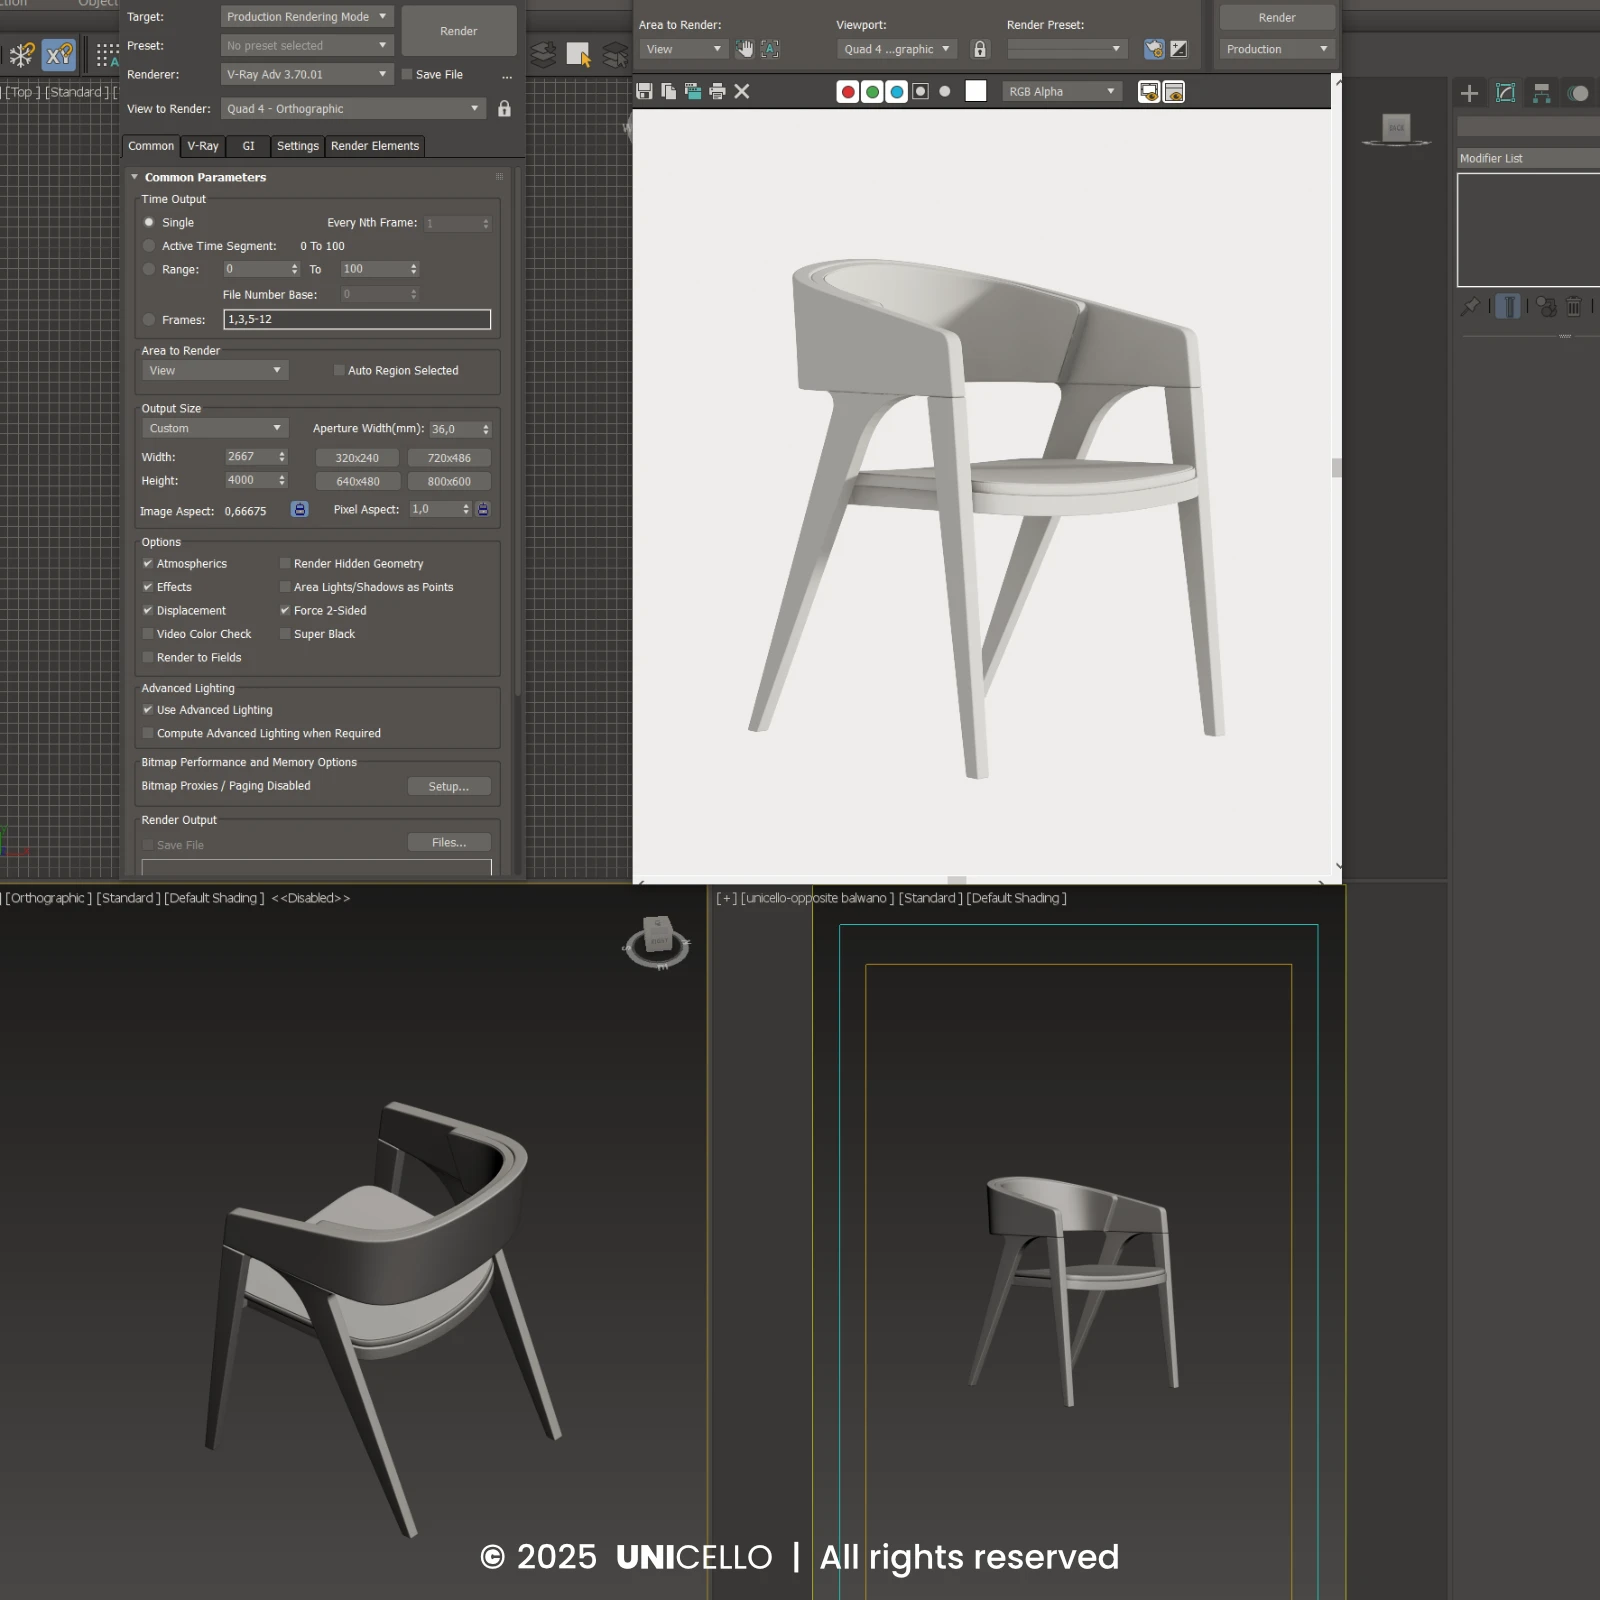1600x1600 pixels.
Task: Lock the View to Render viewport
Action: pyautogui.click(x=504, y=109)
